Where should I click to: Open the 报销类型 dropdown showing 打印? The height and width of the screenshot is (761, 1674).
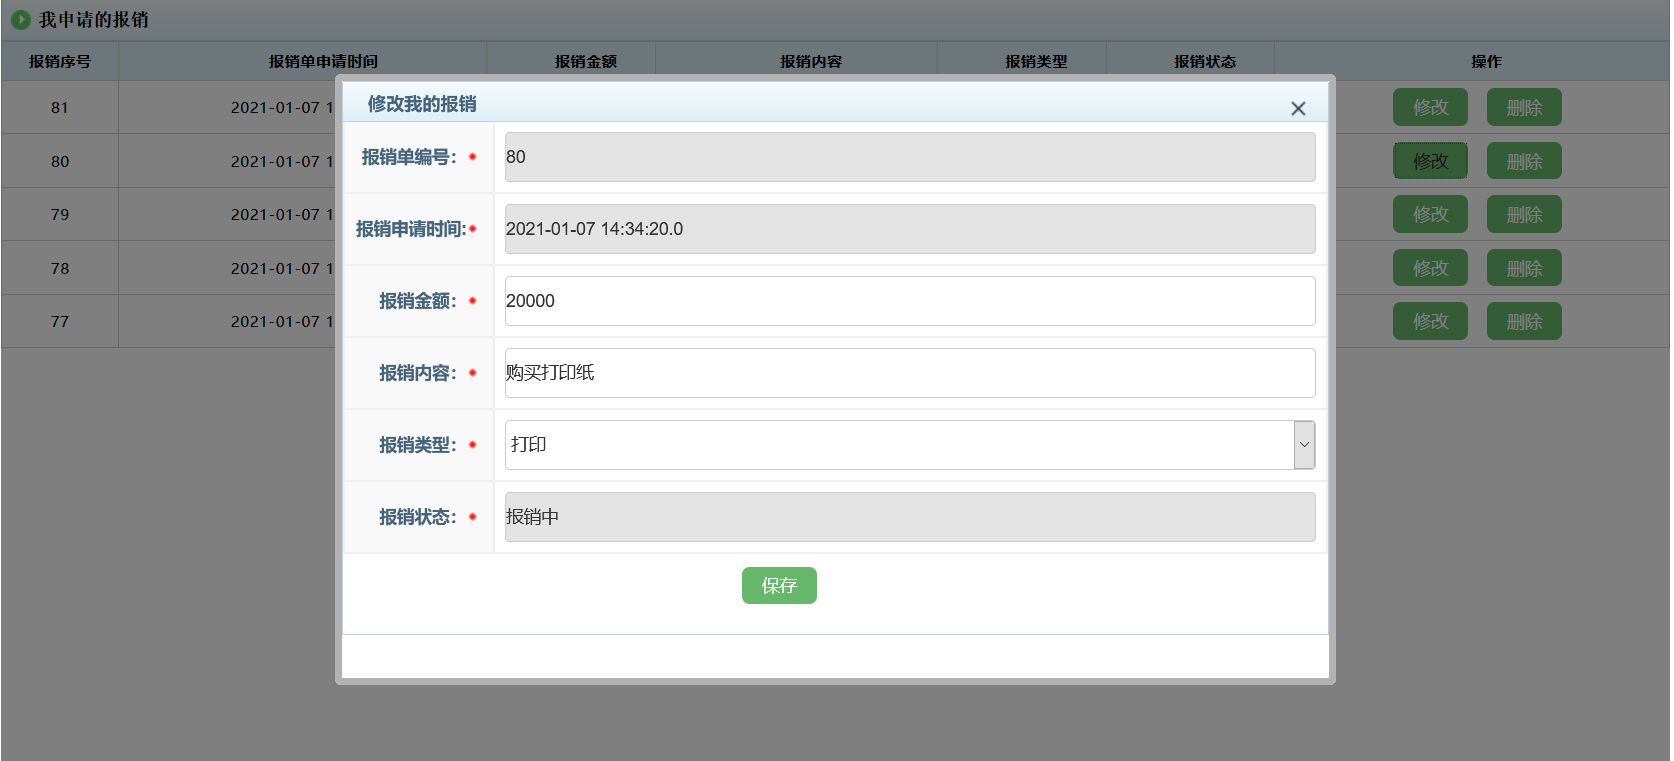click(910, 445)
